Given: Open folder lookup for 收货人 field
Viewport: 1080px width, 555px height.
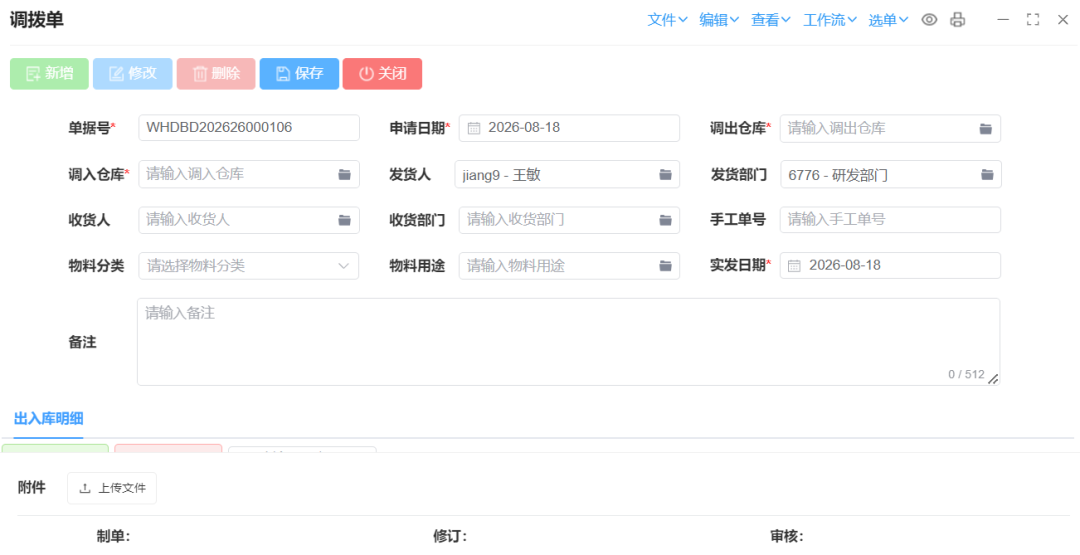Looking at the screenshot, I should tap(344, 220).
